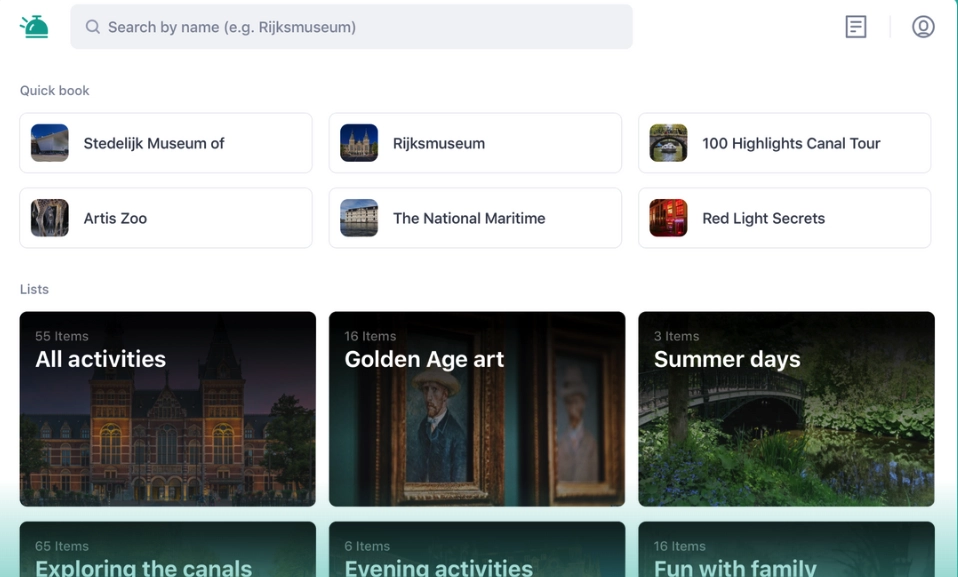Click the green service bell logo

pyautogui.click(x=34, y=27)
